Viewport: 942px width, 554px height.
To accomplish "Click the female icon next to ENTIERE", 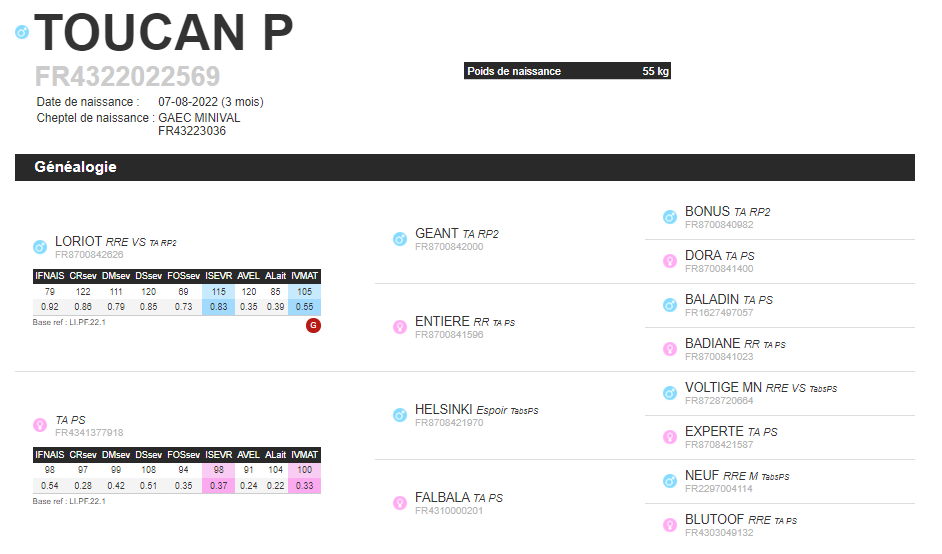I will [400, 327].
